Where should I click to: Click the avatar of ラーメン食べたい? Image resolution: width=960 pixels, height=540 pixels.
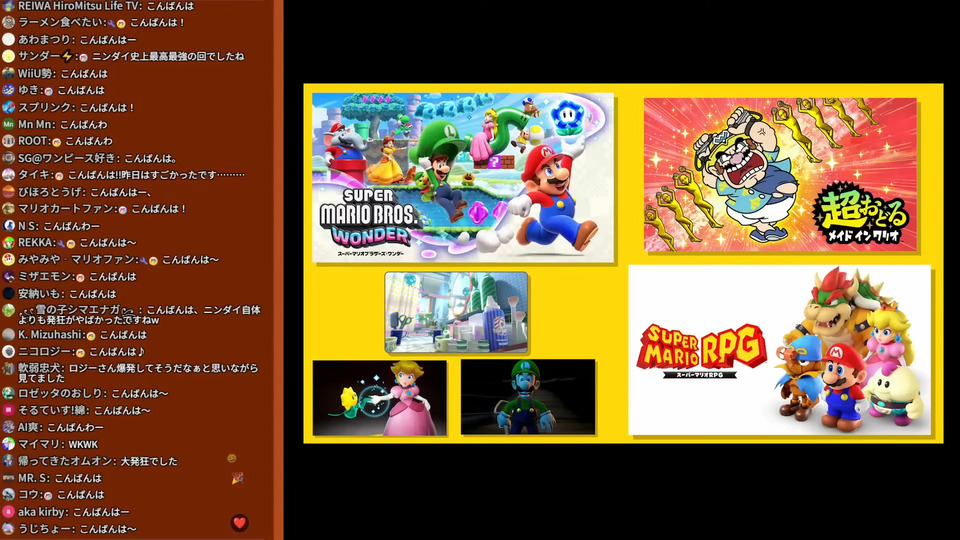(x=8, y=23)
